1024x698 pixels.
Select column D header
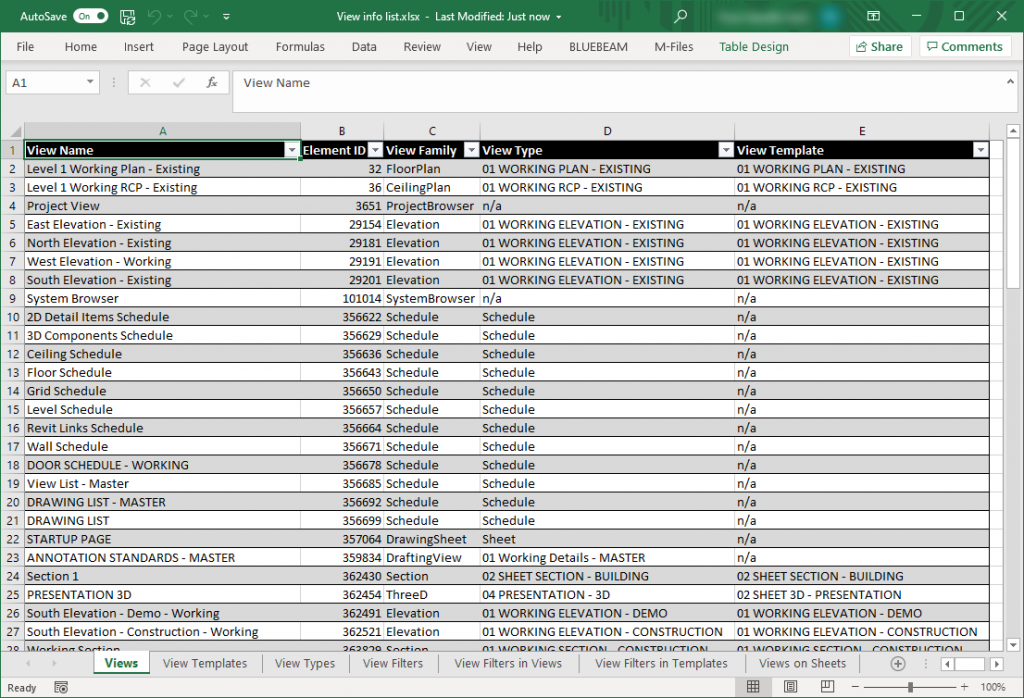607,131
